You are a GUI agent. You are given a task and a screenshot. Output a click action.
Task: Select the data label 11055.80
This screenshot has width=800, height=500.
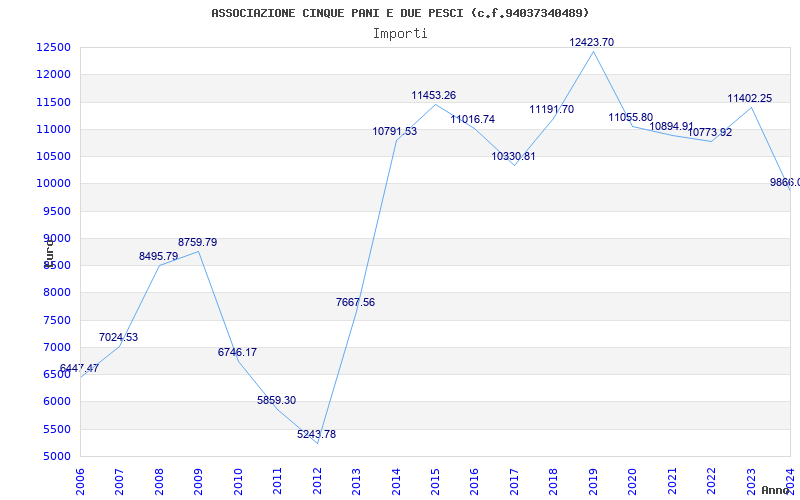coord(631,117)
